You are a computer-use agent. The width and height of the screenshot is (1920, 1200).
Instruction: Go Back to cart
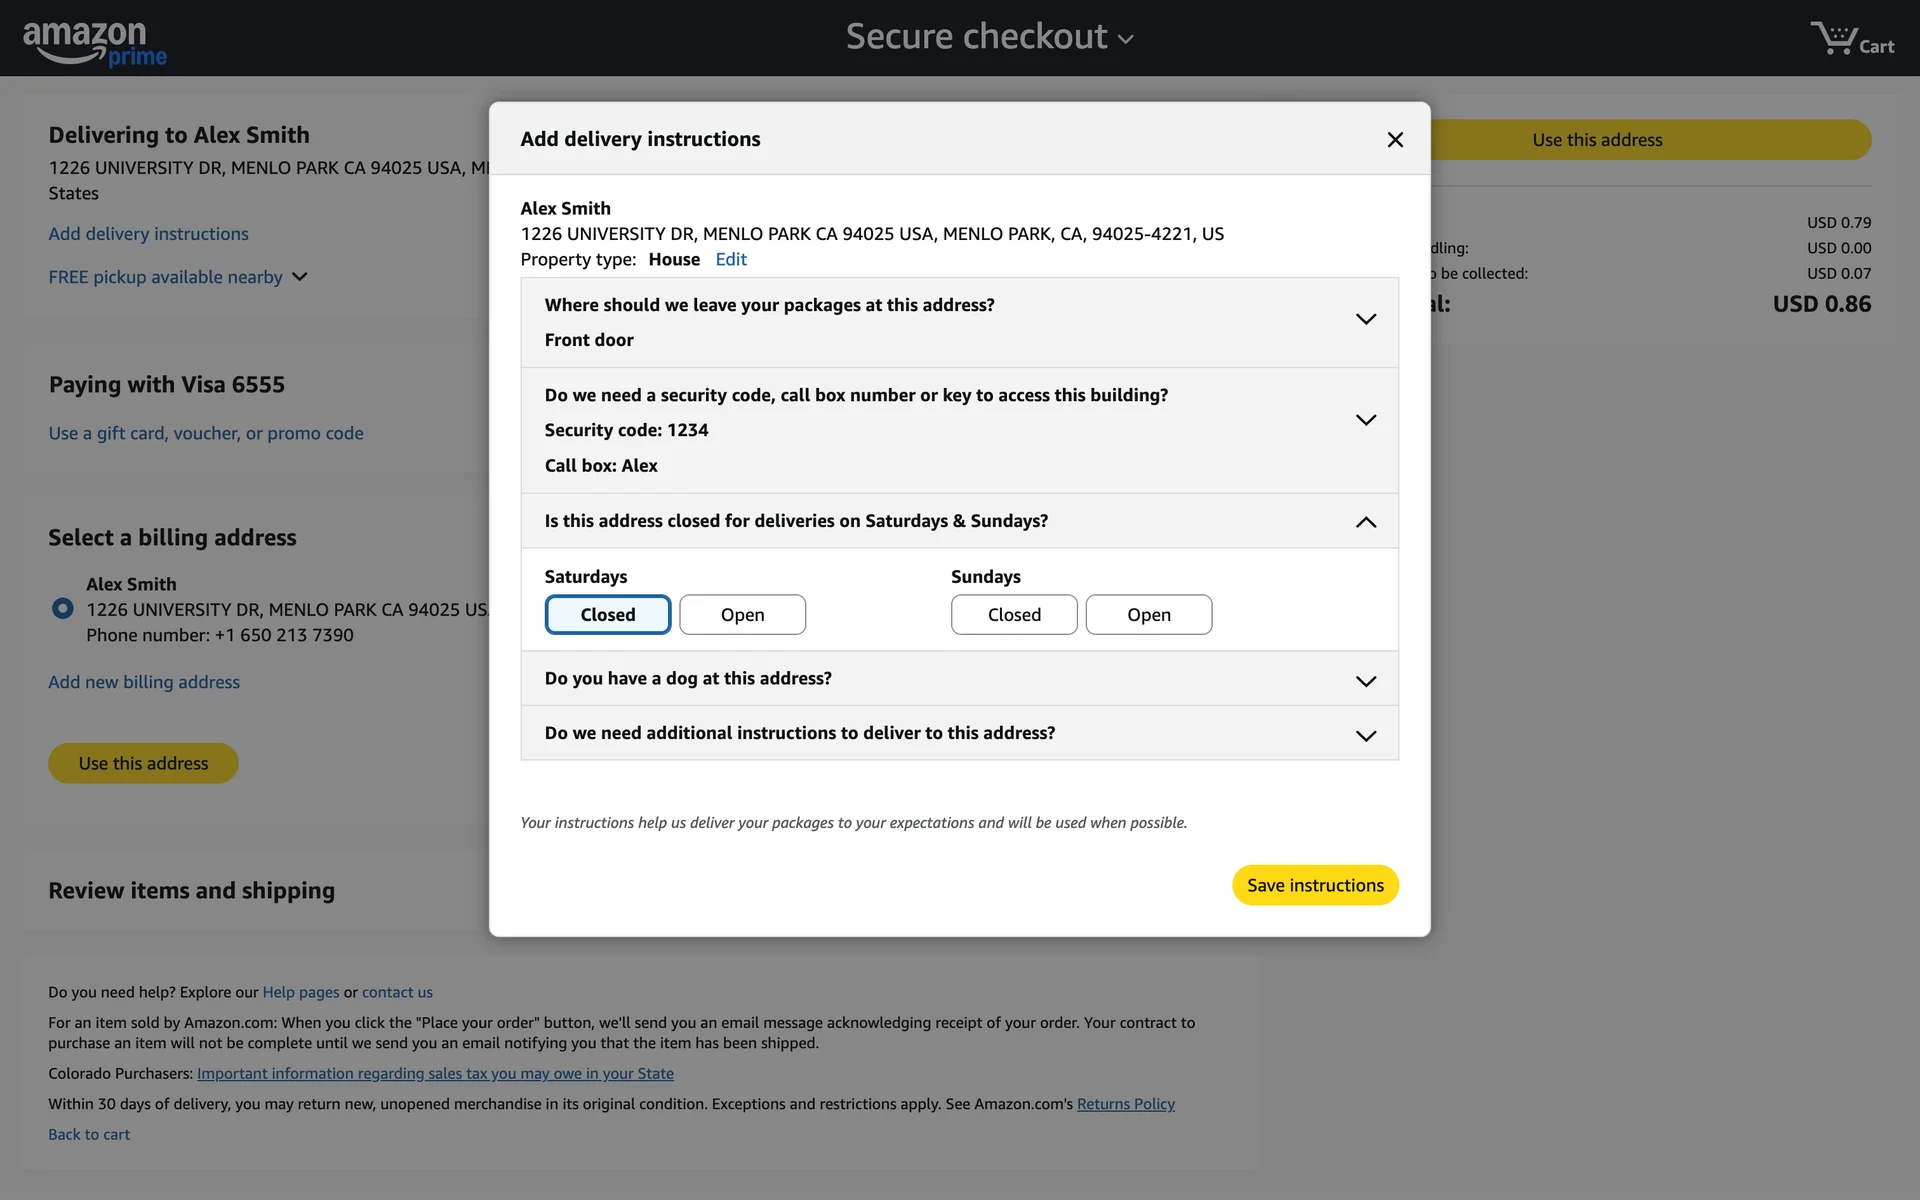[89, 1134]
